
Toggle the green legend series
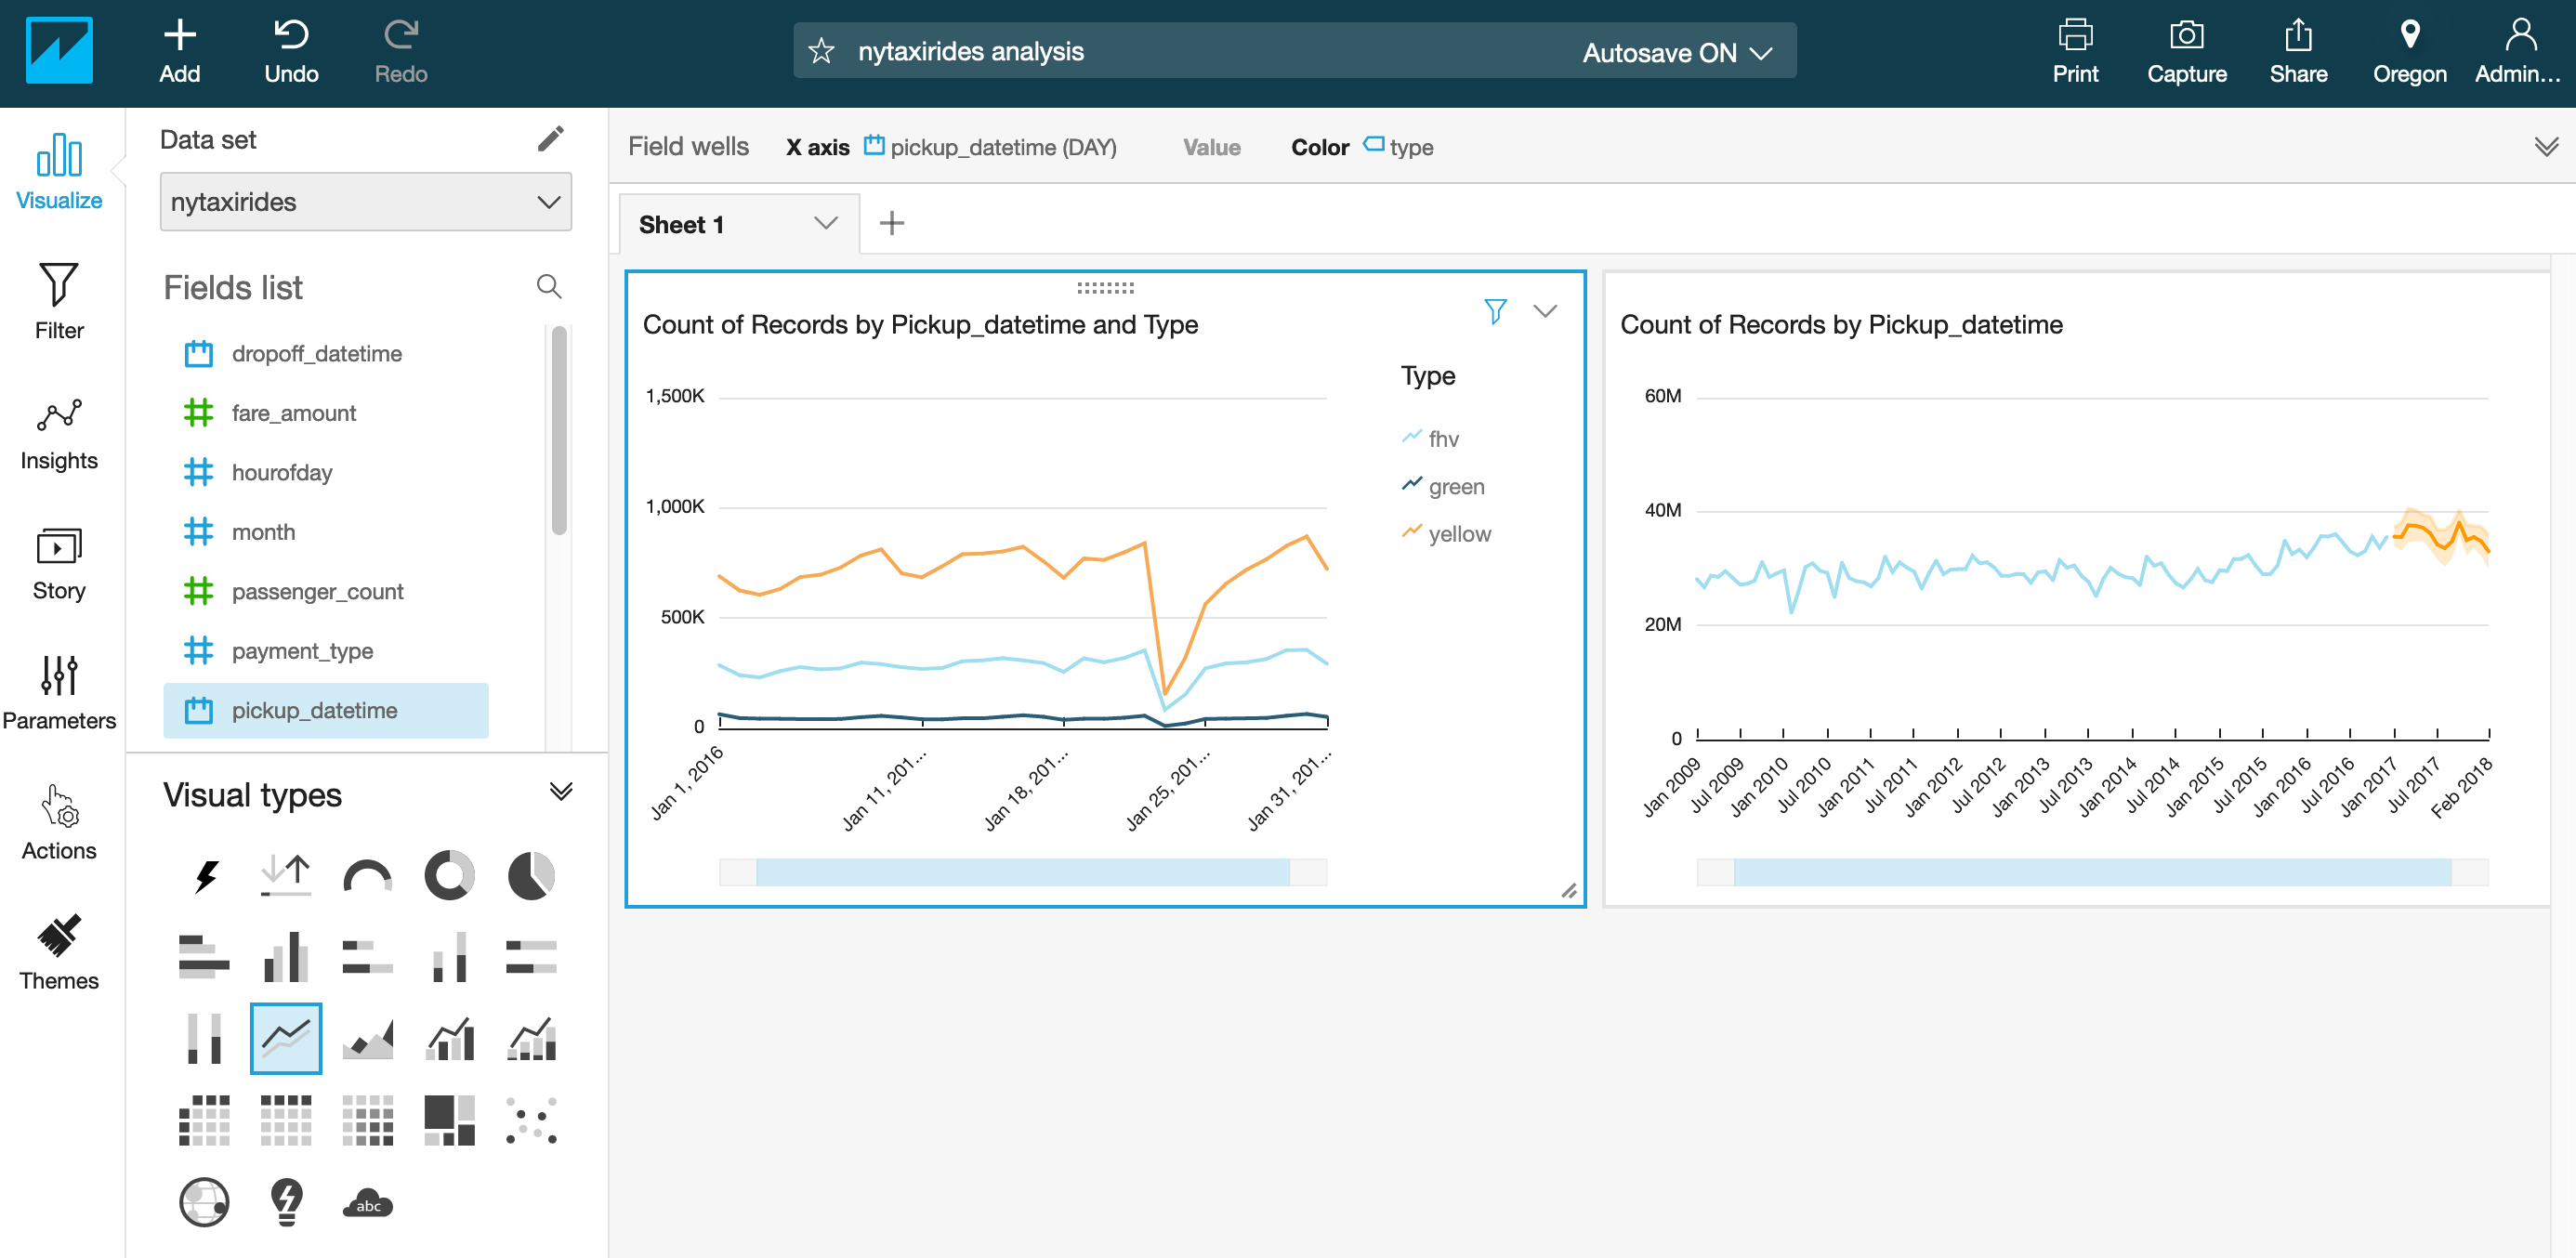pyautogui.click(x=1443, y=486)
